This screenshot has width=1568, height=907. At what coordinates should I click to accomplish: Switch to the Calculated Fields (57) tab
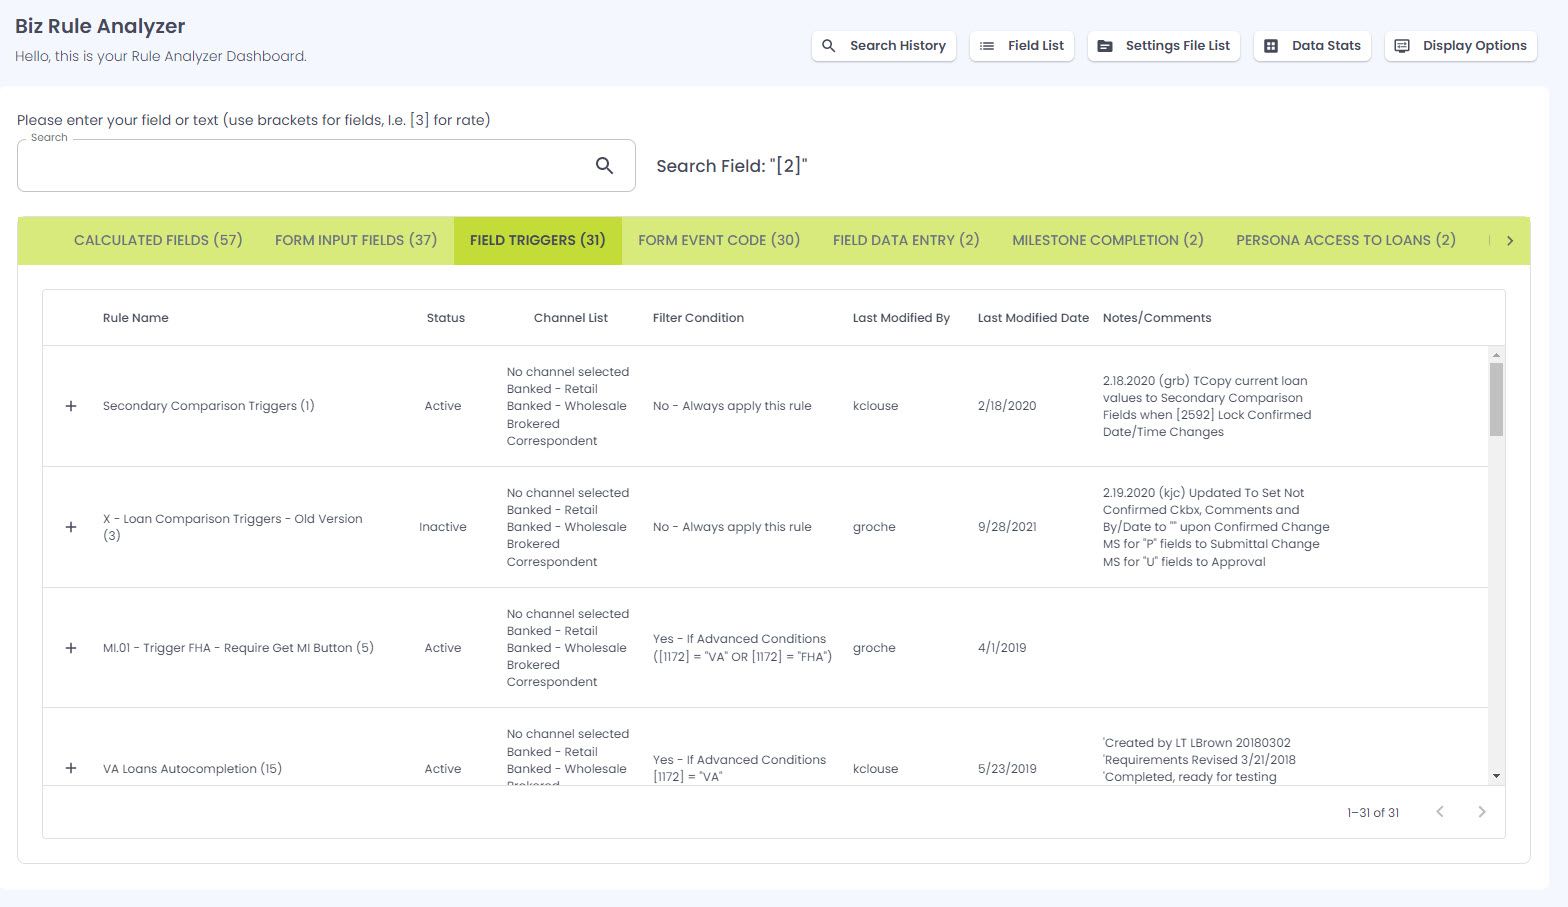point(158,240)
